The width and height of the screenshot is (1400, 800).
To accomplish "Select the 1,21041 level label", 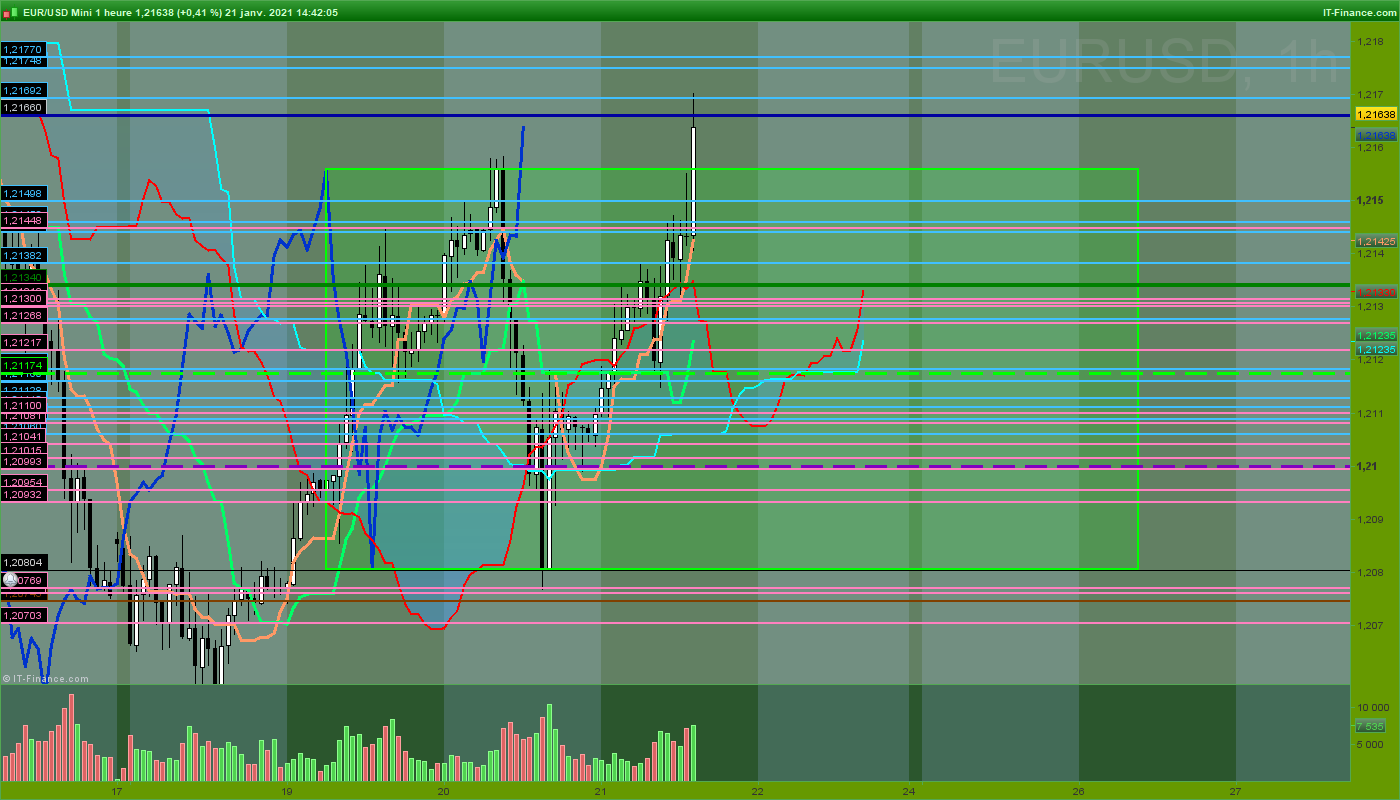I will 23,436.
